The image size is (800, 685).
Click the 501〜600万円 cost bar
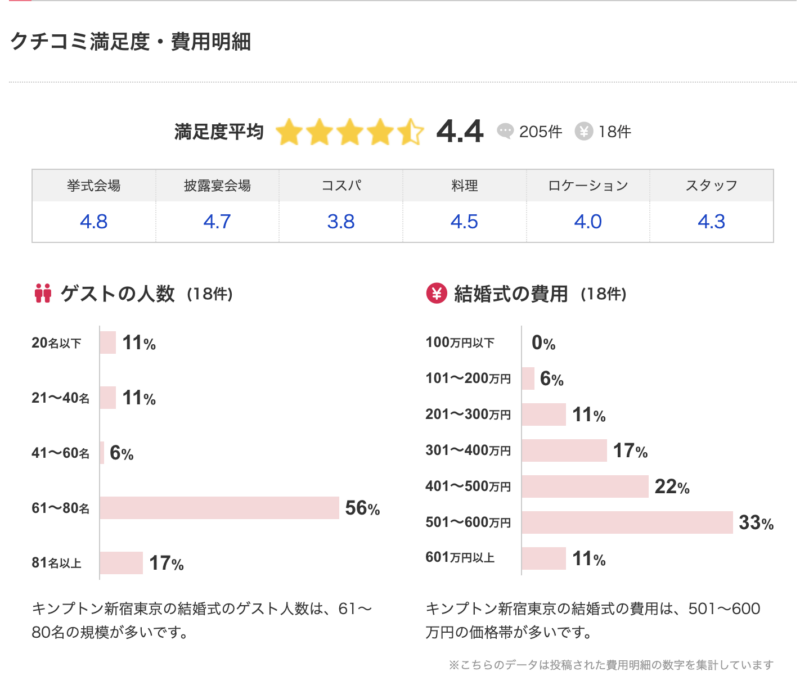click(628, 522)
